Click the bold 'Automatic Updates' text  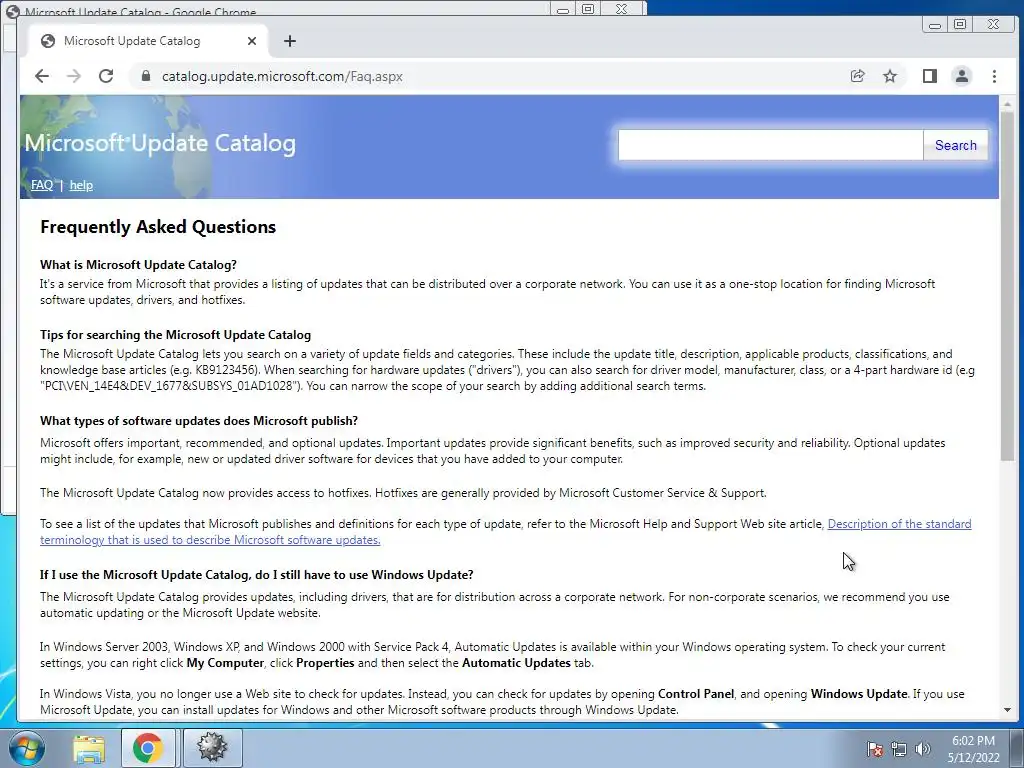coord(516,663)
